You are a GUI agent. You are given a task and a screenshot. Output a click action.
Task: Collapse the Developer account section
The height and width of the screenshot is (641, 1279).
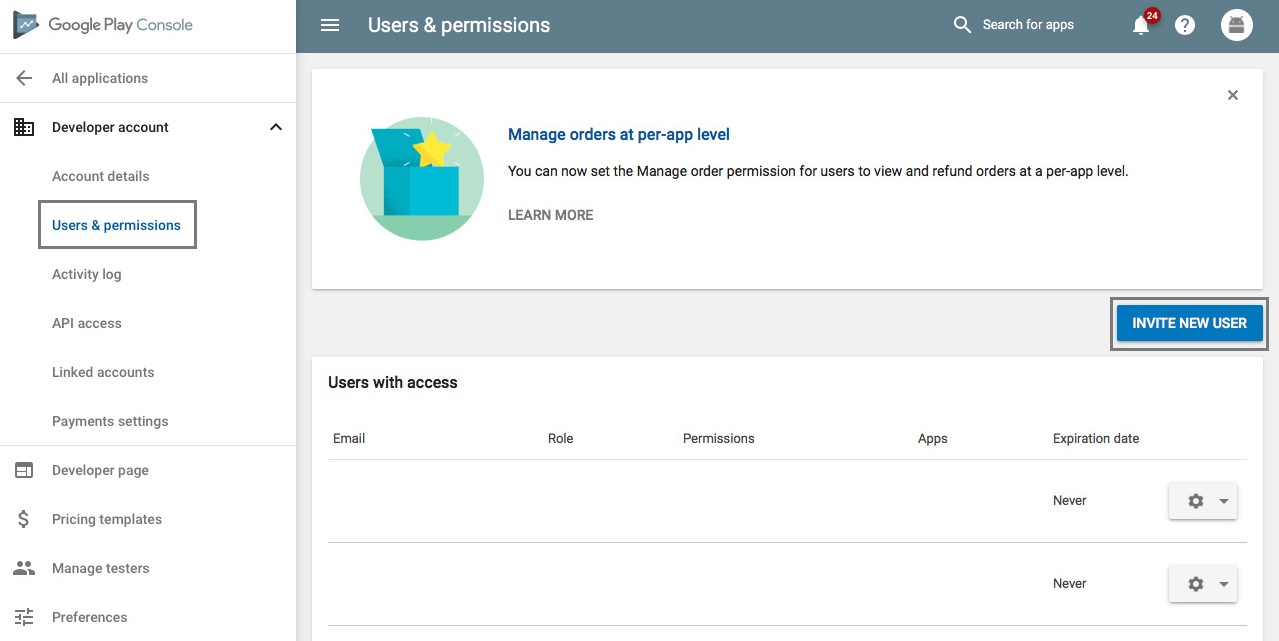pyautogui.click(x=276, y=127)
